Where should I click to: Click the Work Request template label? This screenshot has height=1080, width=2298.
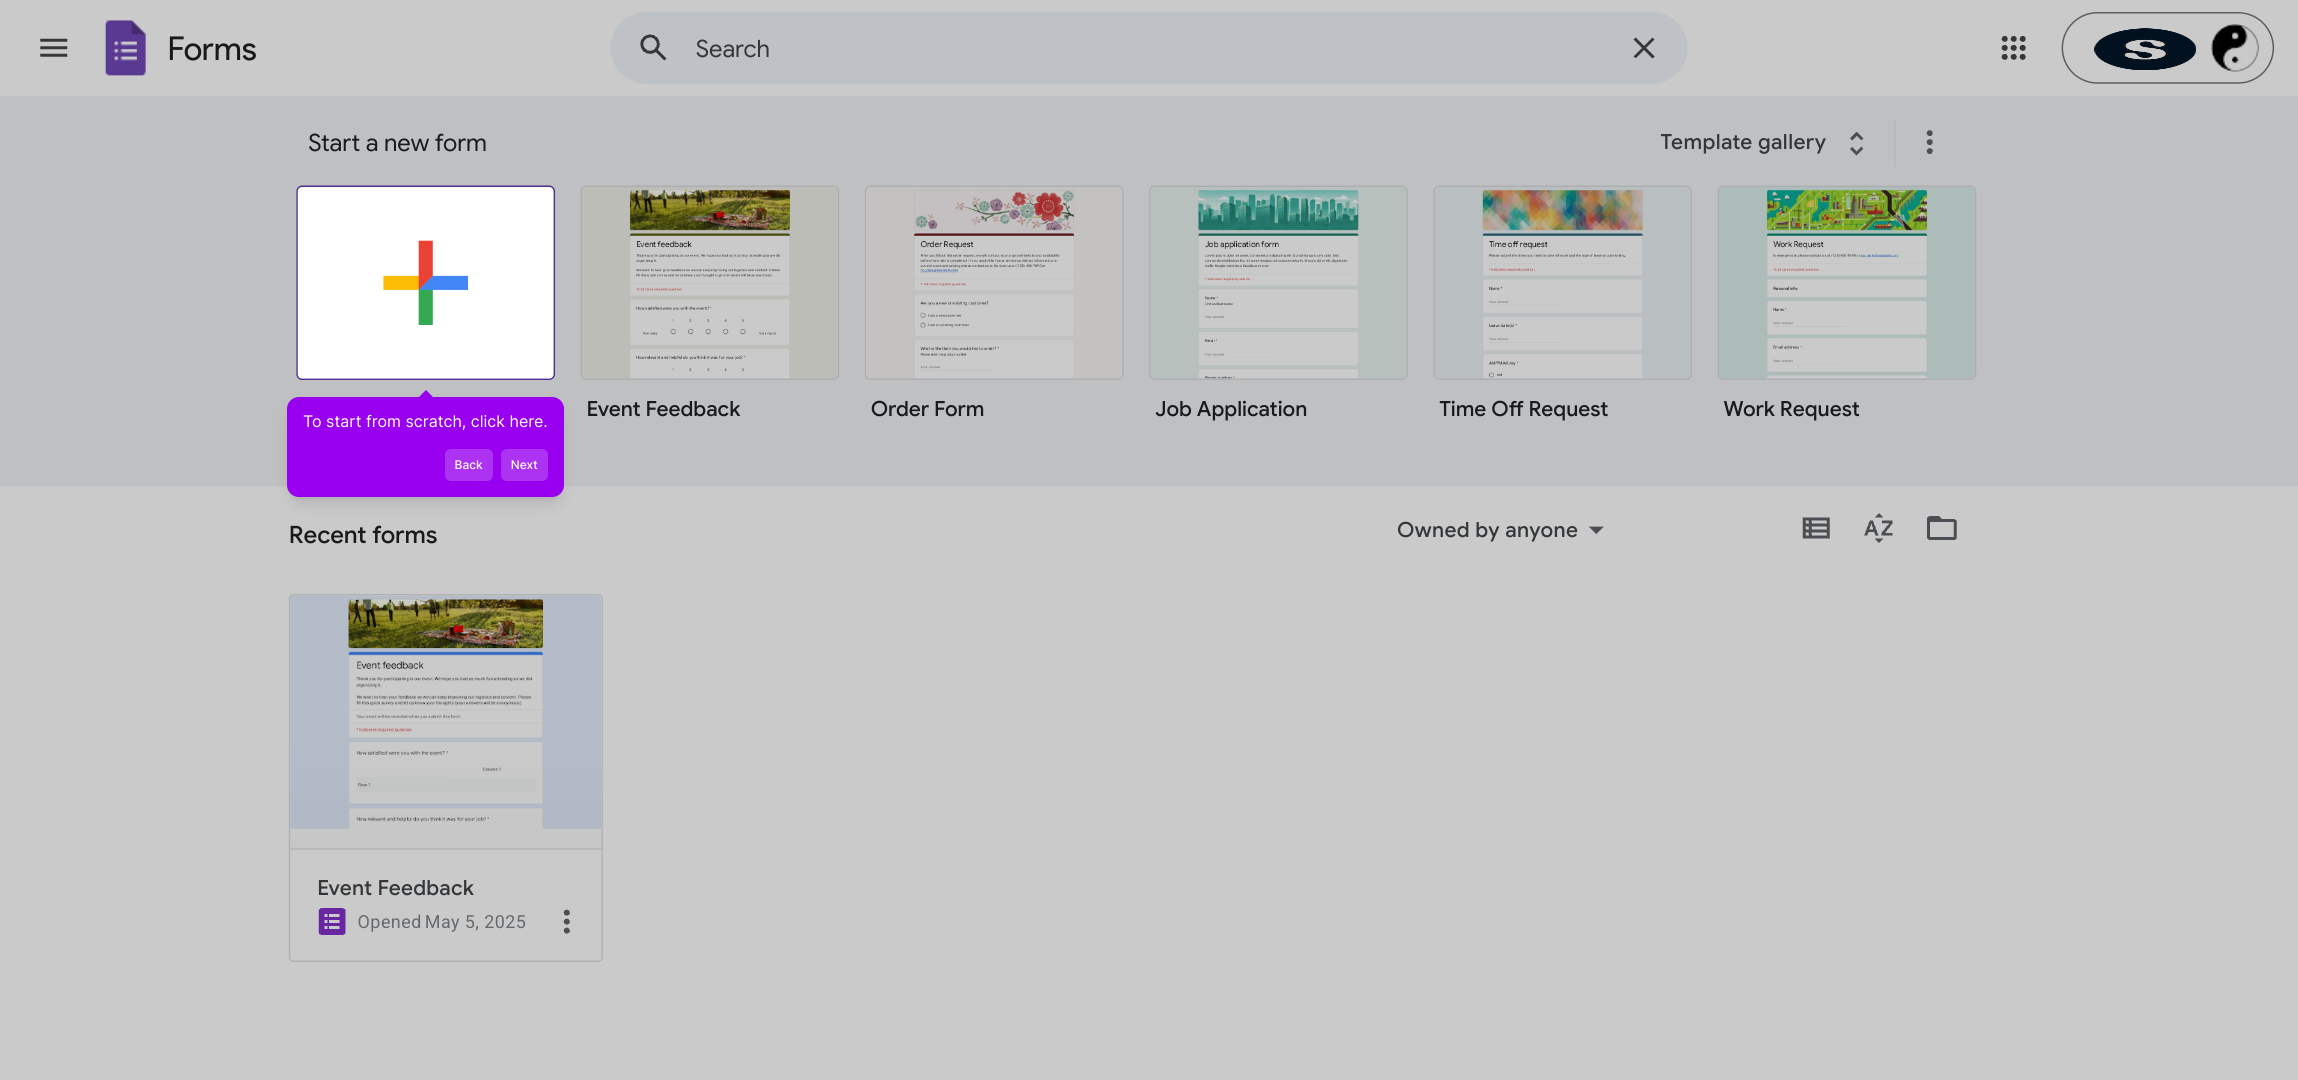(x=1791, y=409)
